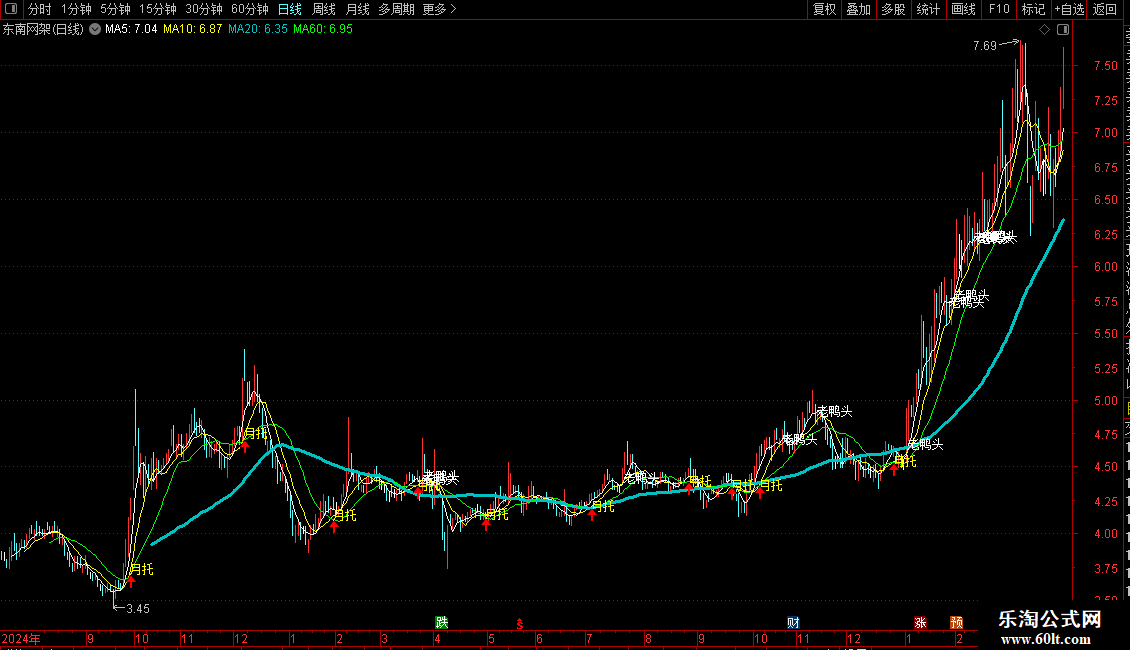Image resolution: width=1130 pixels, height=650 pixels.
Task: Click the green 跌 event marker on timeline
Action: click(442, 622)
